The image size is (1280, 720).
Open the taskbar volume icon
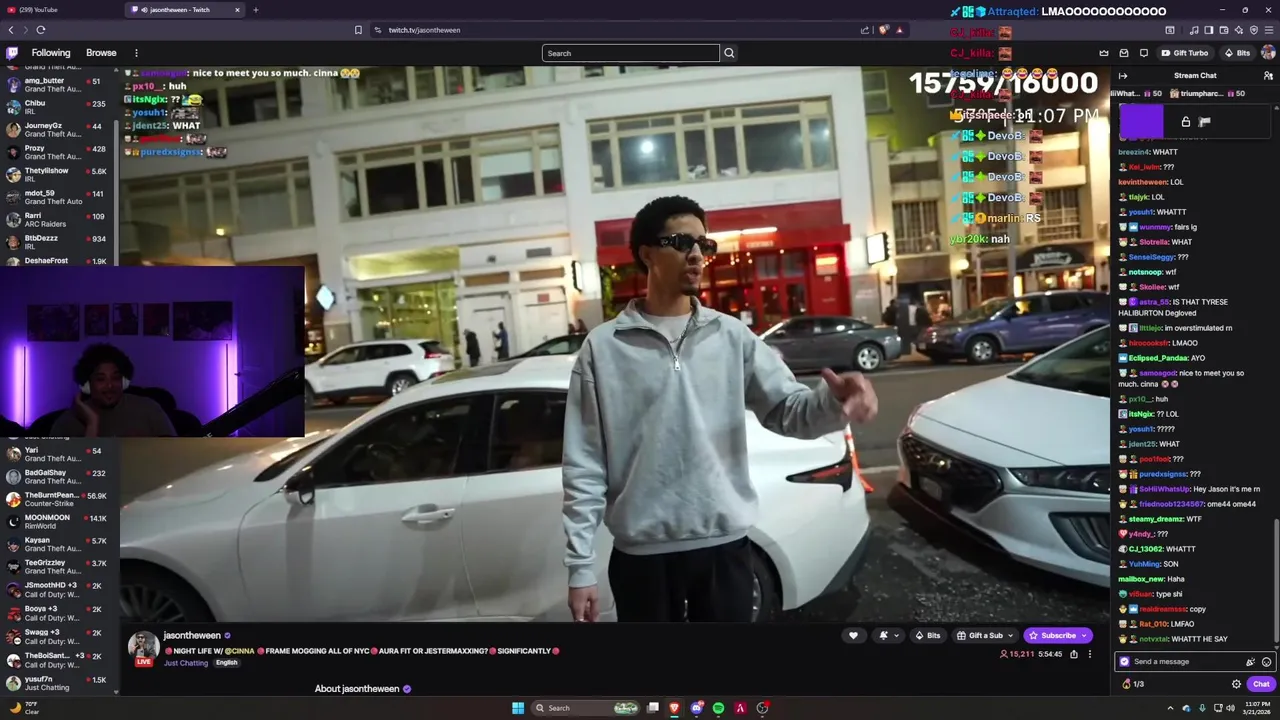click(1230, 708)
